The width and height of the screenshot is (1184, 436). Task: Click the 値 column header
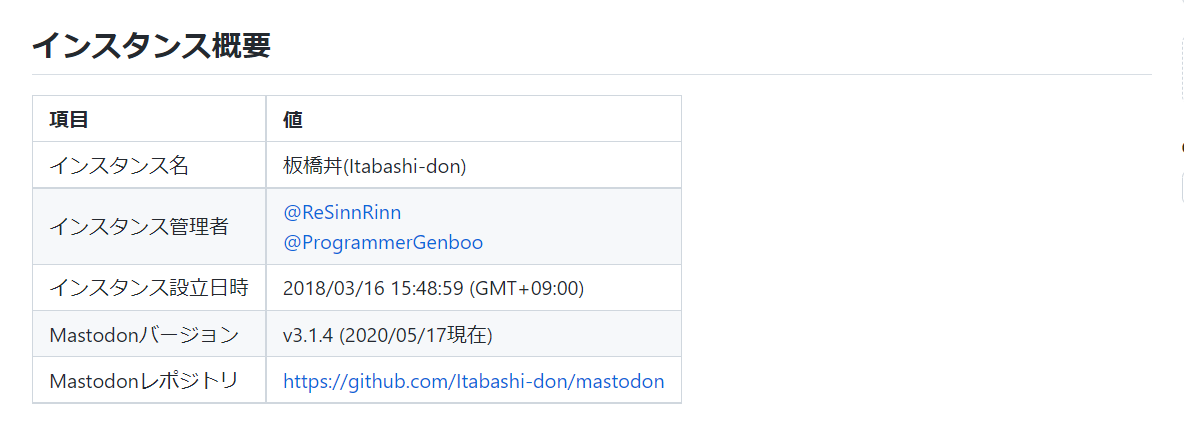(293, 120)
